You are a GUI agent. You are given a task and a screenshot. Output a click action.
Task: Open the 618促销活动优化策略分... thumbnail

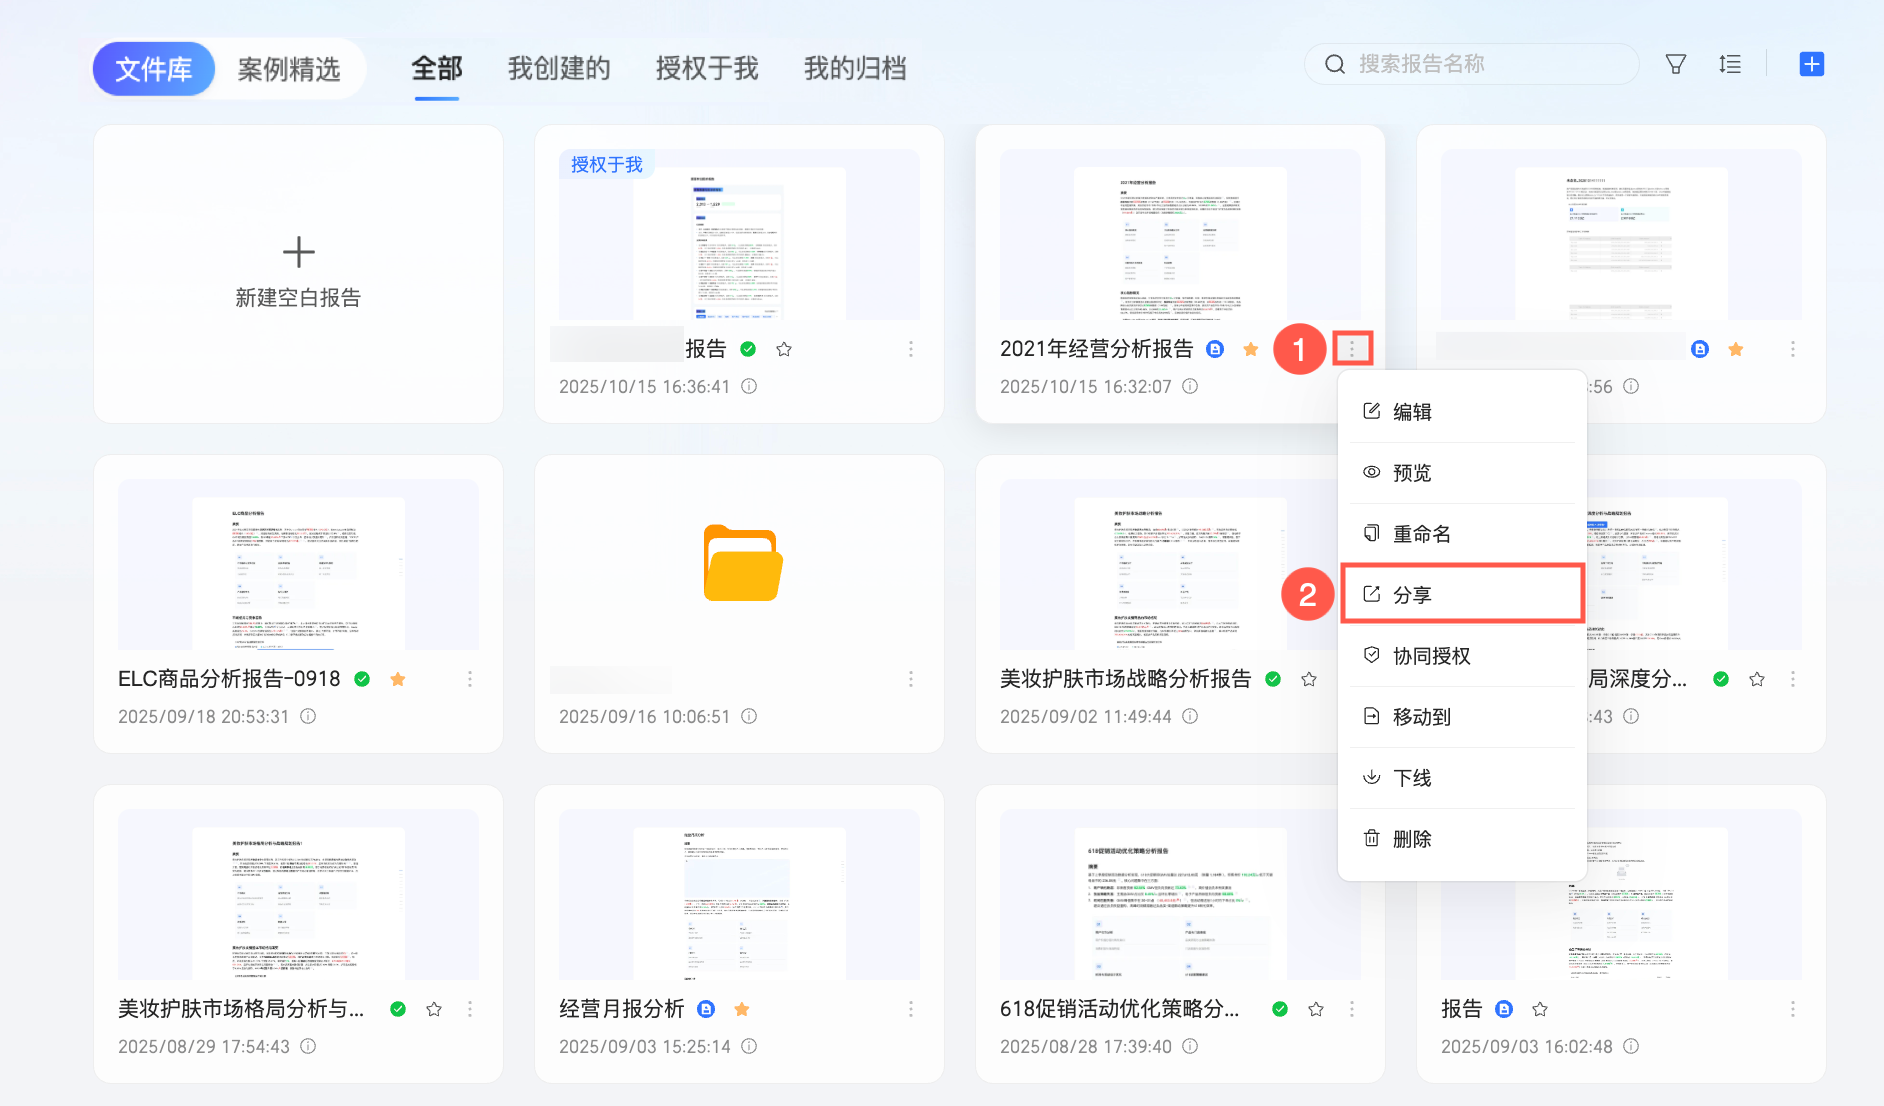coord(1180,894)
